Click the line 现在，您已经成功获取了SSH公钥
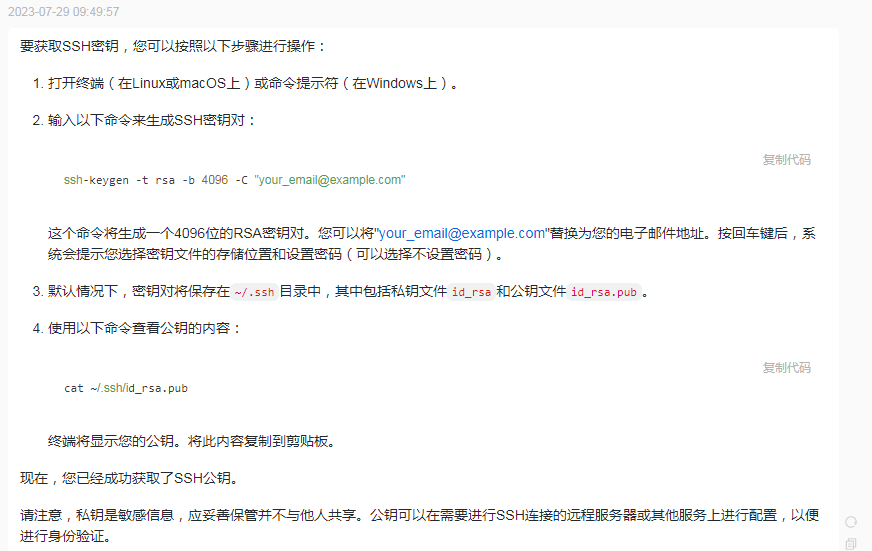This screenshot has width=872, height=551. coord(130,478)
